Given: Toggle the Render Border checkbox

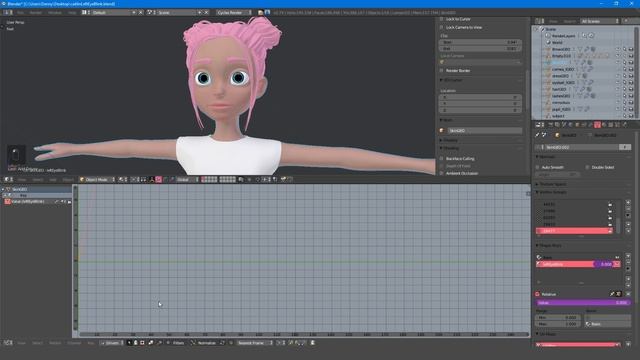Looking at the screenshot, I should (x=441, y=71).
